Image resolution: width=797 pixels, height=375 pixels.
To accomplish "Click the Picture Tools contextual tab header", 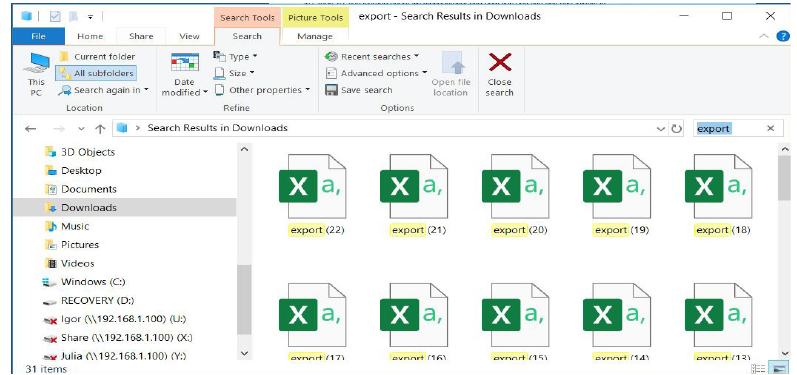I will [x=315, y=18].
